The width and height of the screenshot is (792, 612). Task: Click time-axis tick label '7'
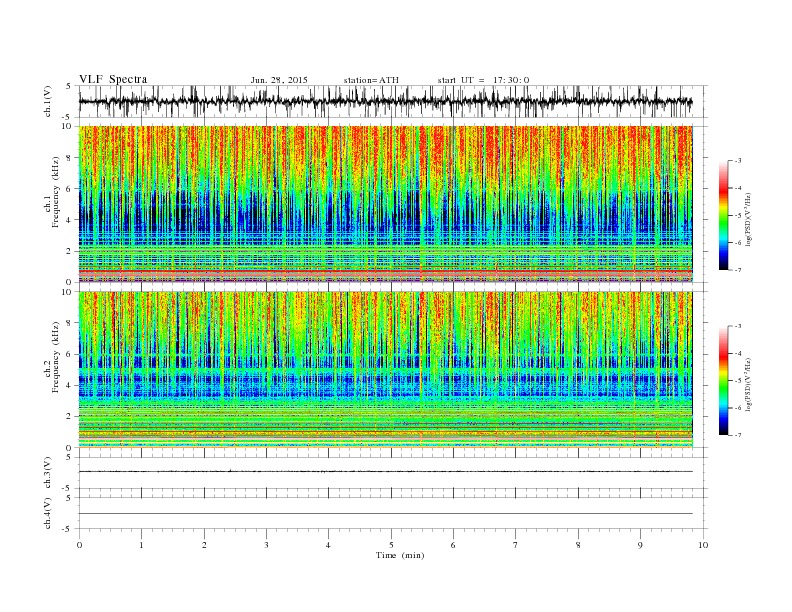point(516,545)
